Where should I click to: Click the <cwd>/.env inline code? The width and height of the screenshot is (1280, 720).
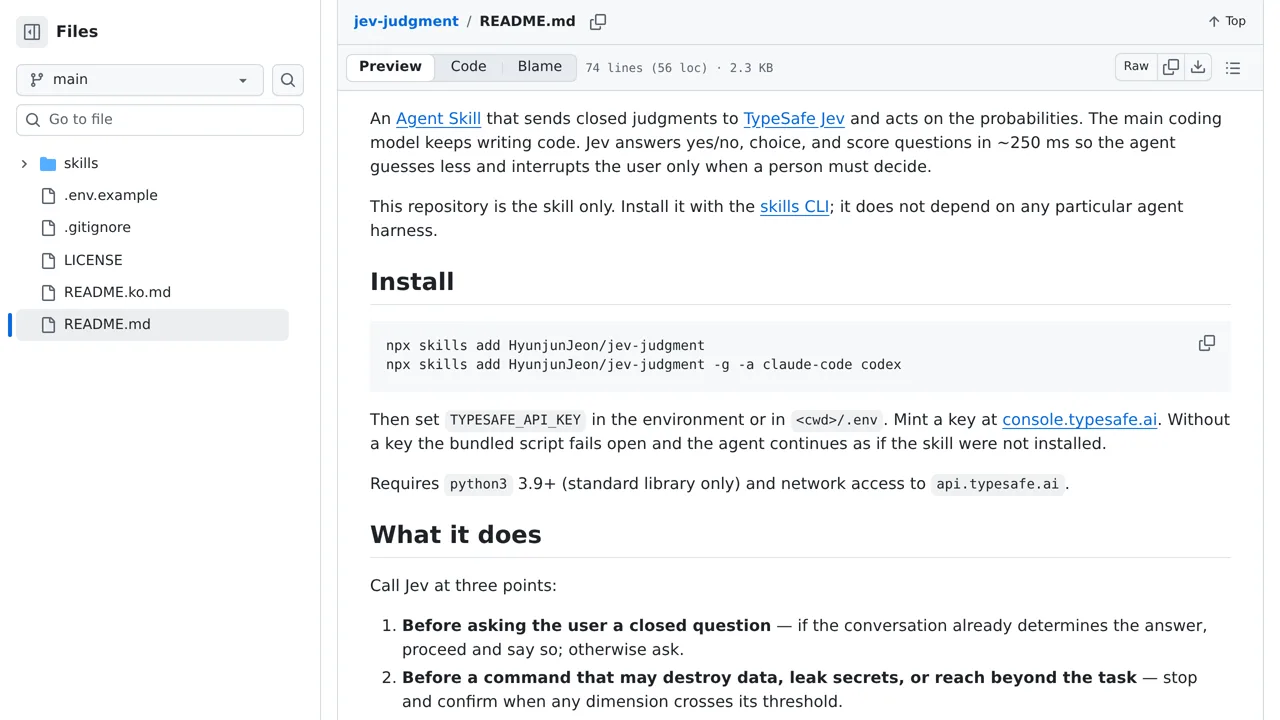pyautogui.click(x=837, y=420)
